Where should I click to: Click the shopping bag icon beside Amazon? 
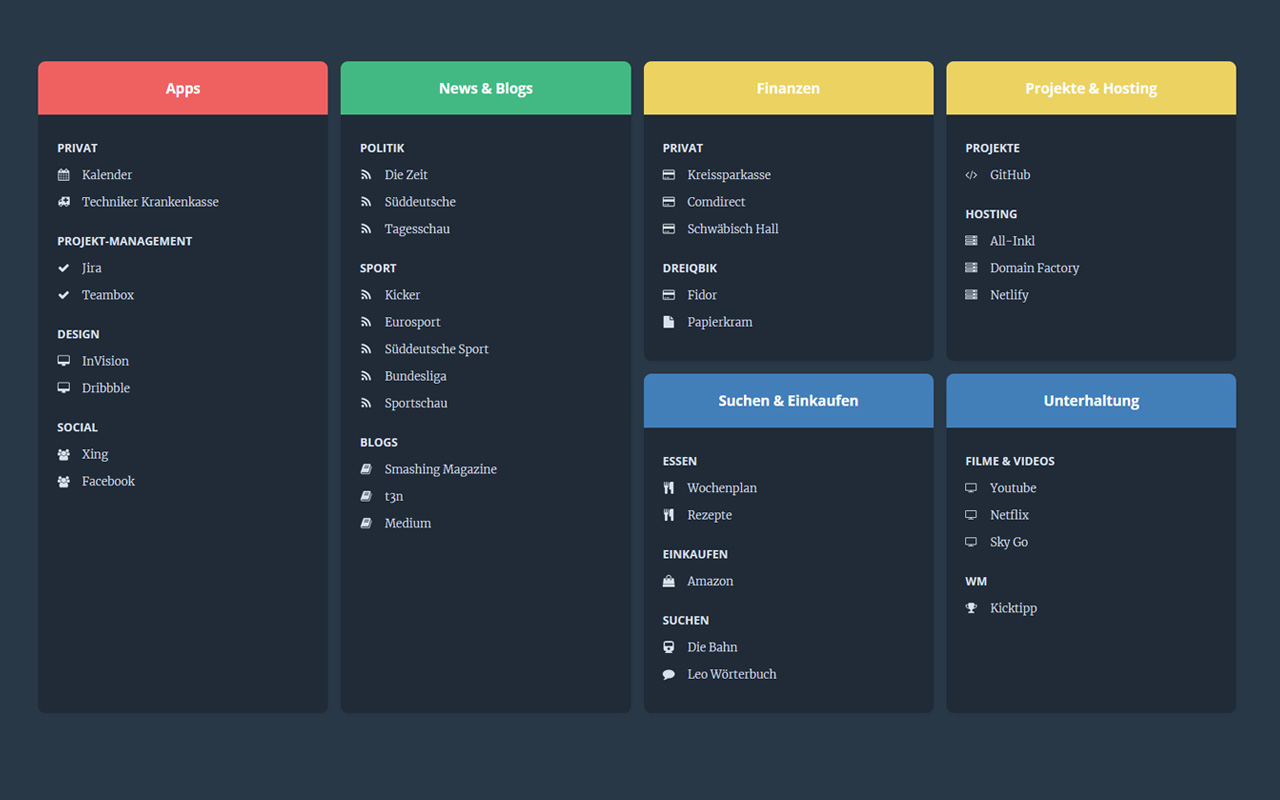[x=669, y=581]
